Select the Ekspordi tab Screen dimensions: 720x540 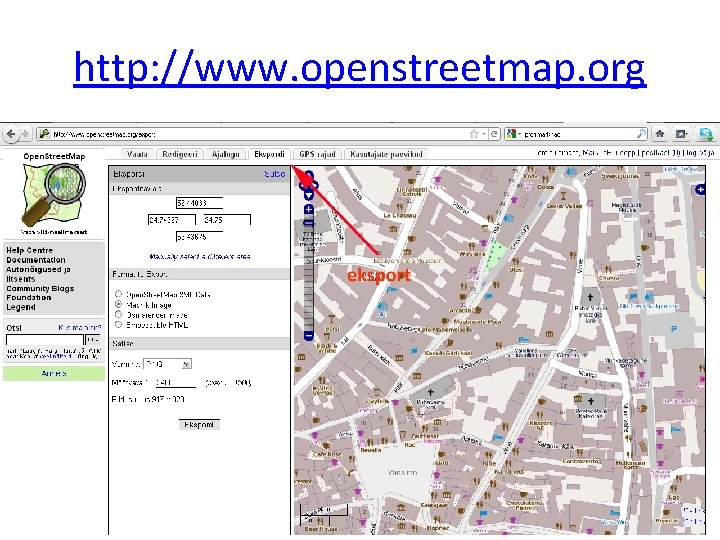pos(269,154)
